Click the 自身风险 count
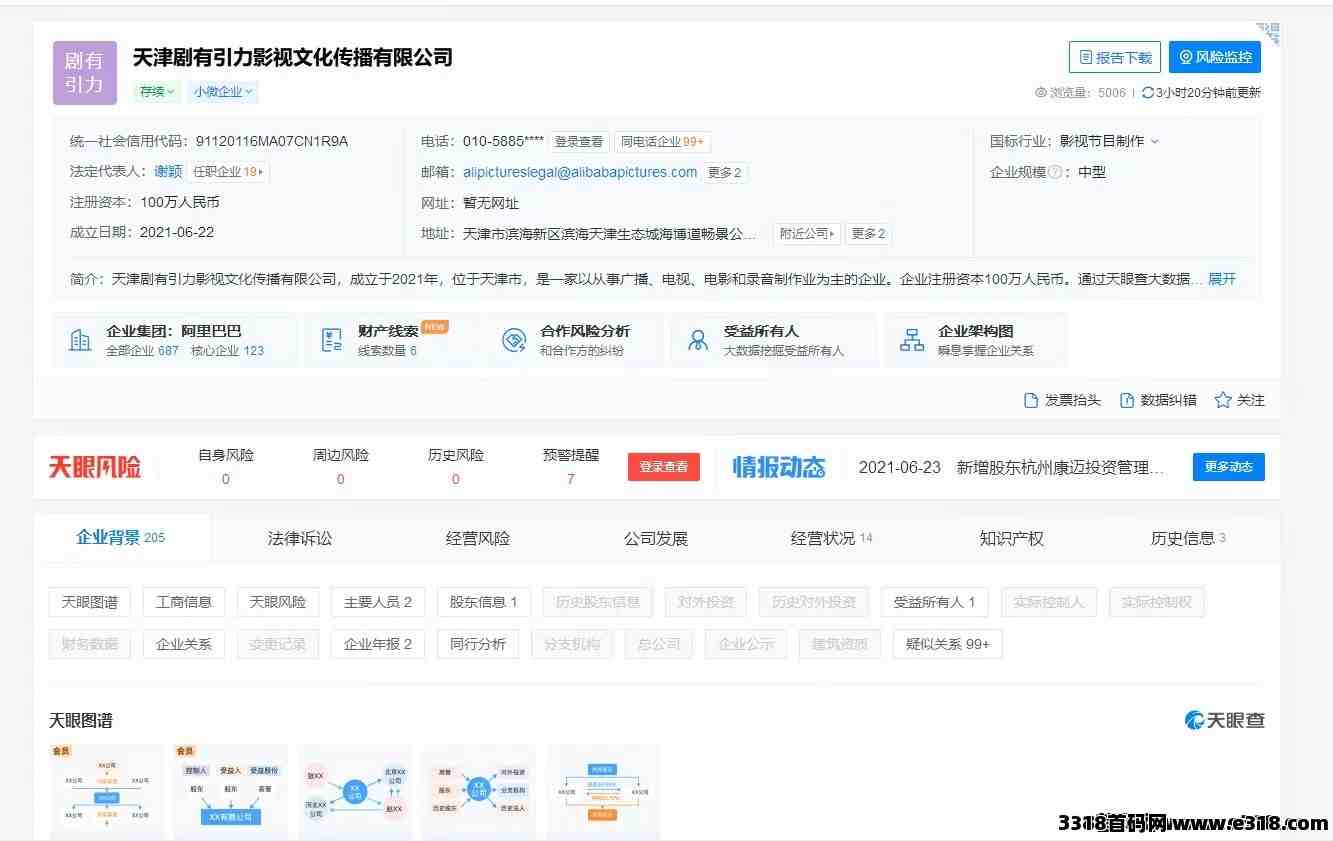Image resolution: width=1333 pixels, height=841 pixels. point(226,479)
